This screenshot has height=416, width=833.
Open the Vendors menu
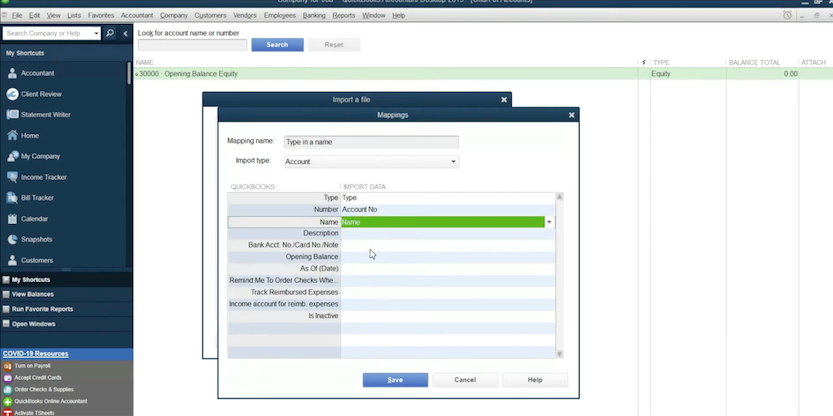coord(245,15)
